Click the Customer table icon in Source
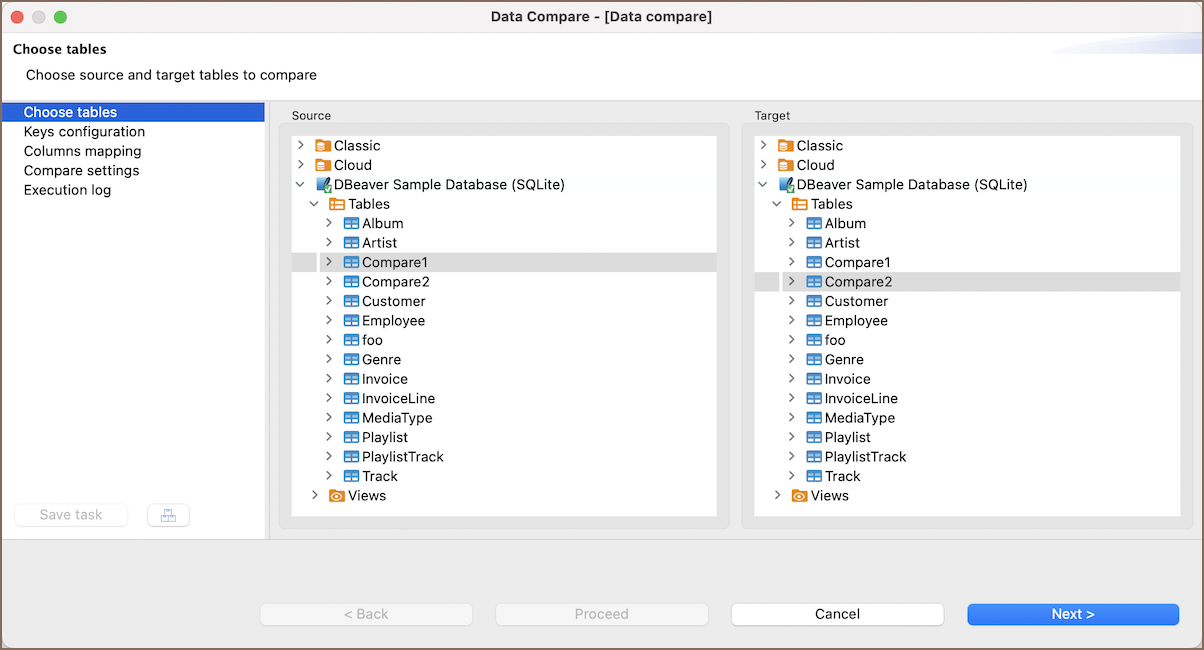1204x650 pixels. pyautogui.click(x=351, y=301)
